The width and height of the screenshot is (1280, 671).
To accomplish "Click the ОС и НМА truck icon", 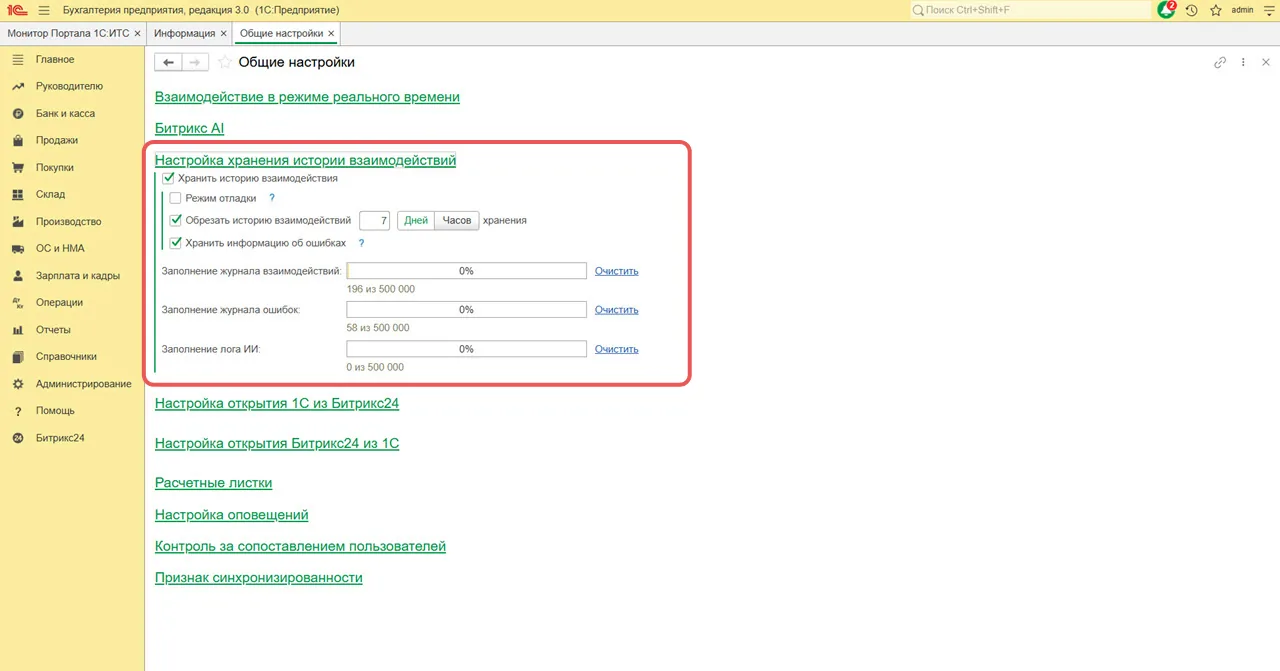I will pos(17,248).
